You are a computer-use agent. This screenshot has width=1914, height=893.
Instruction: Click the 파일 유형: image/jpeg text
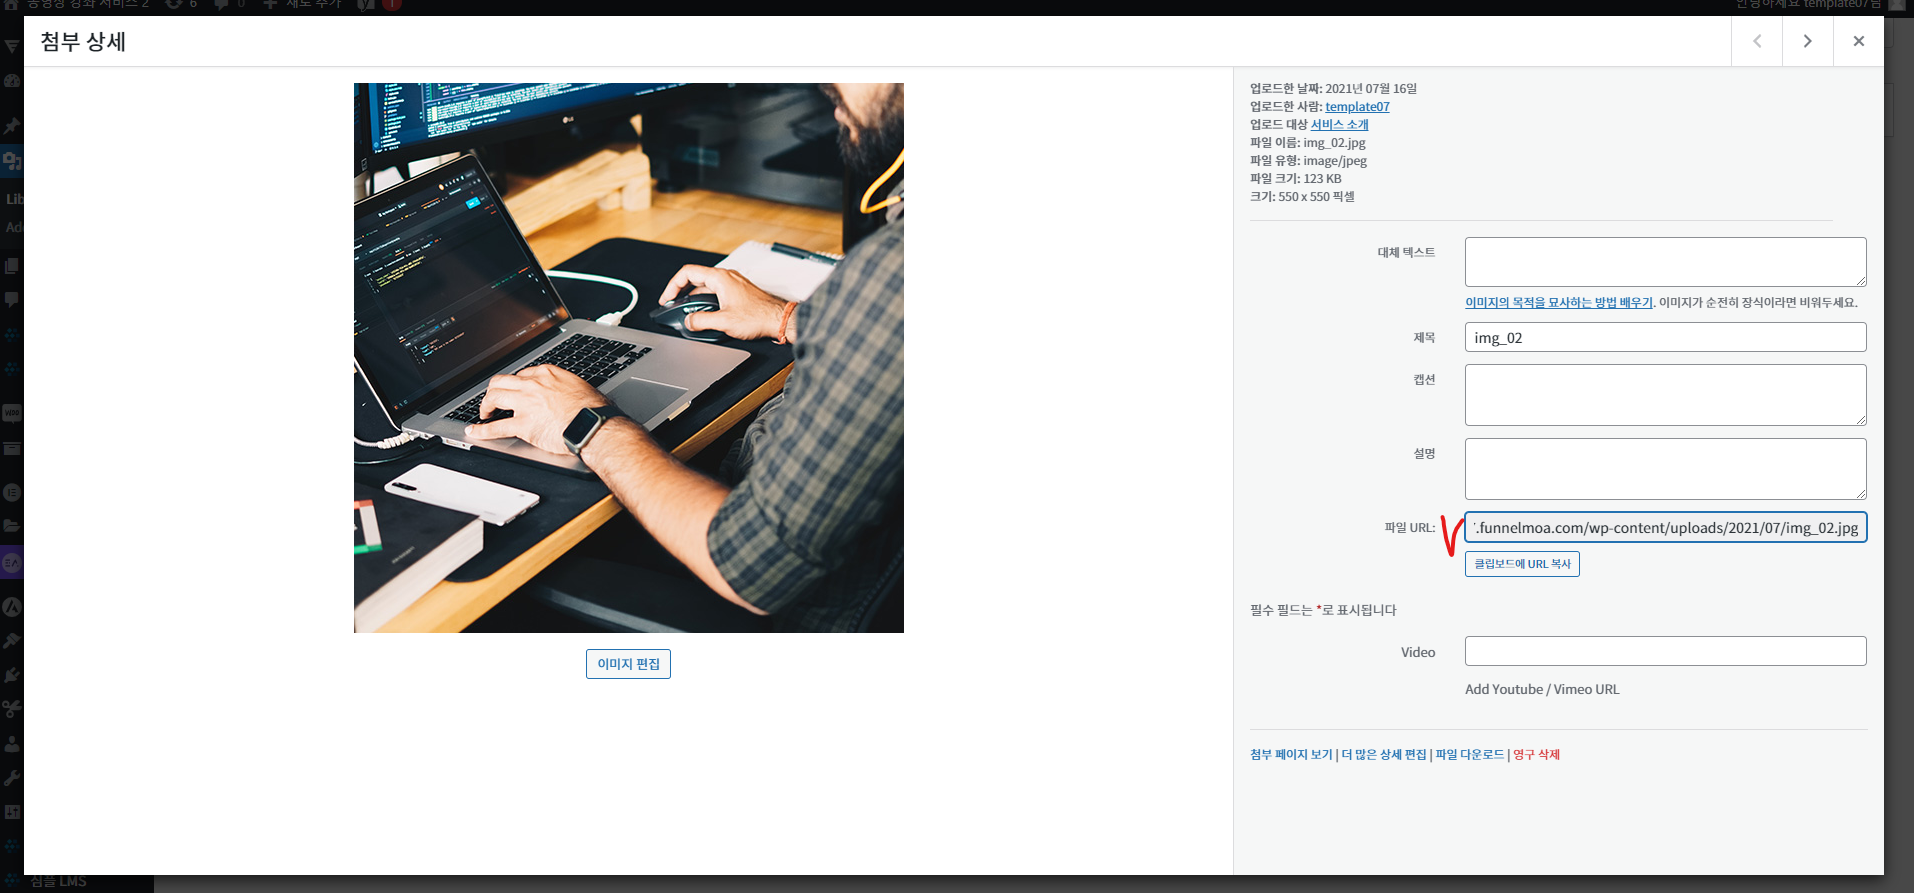click(1308, 161)
